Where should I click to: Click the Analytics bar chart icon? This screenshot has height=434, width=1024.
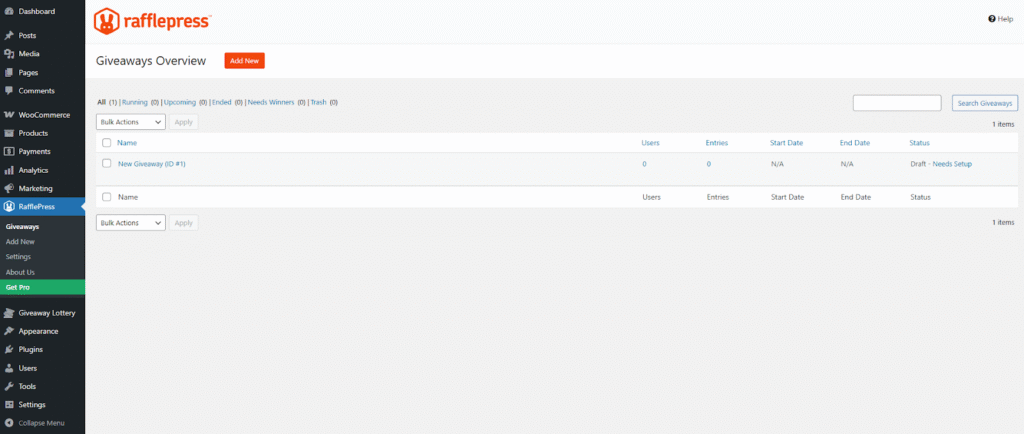[x=9, y=170]
